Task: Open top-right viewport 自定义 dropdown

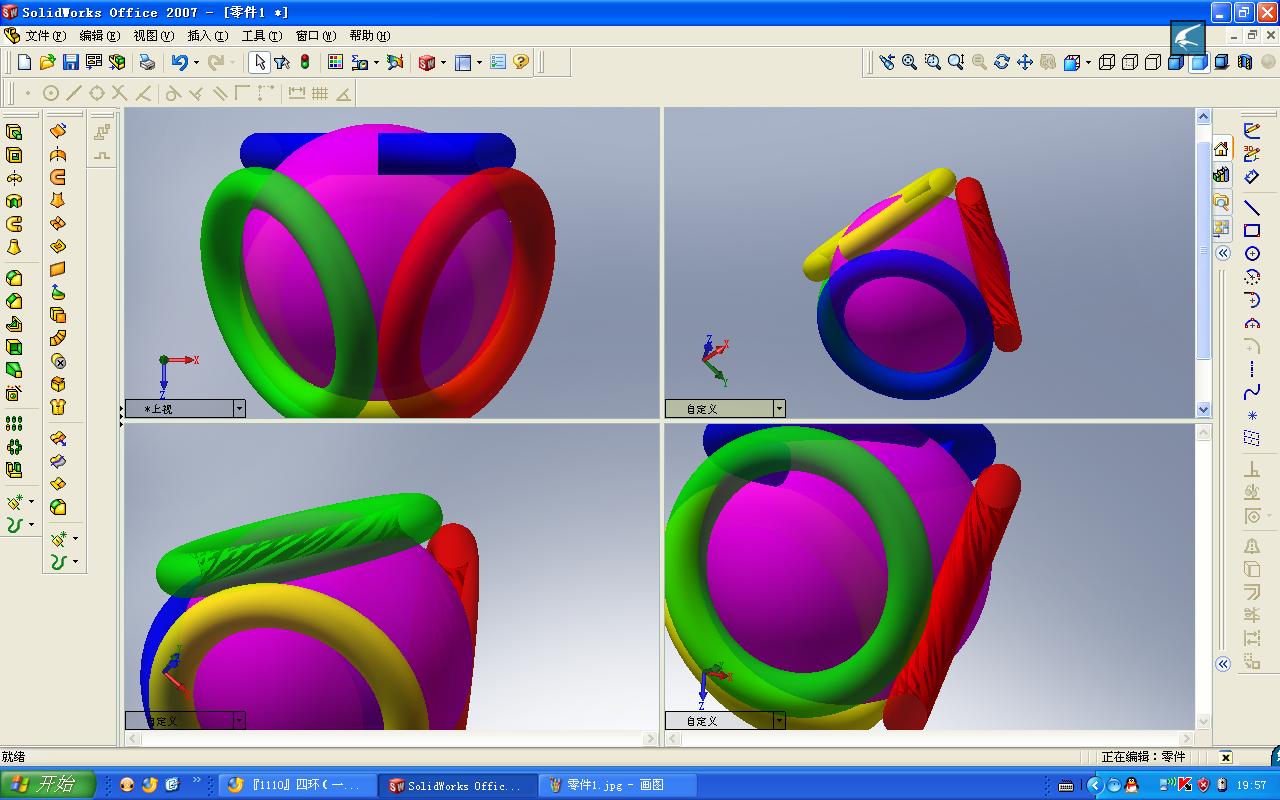Action: pyautogui.click(x=779, y=409)
